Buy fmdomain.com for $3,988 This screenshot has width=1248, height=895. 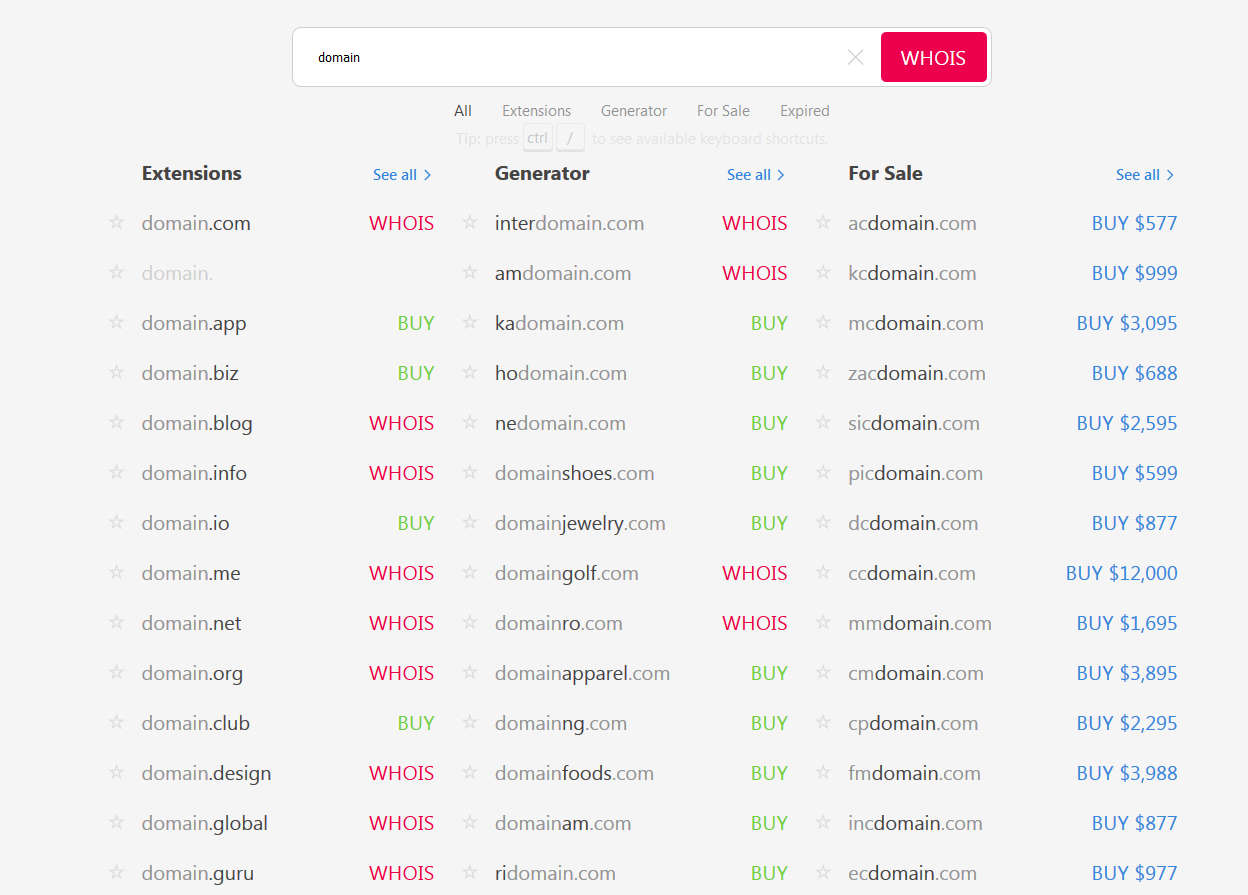click(1127, 773)
